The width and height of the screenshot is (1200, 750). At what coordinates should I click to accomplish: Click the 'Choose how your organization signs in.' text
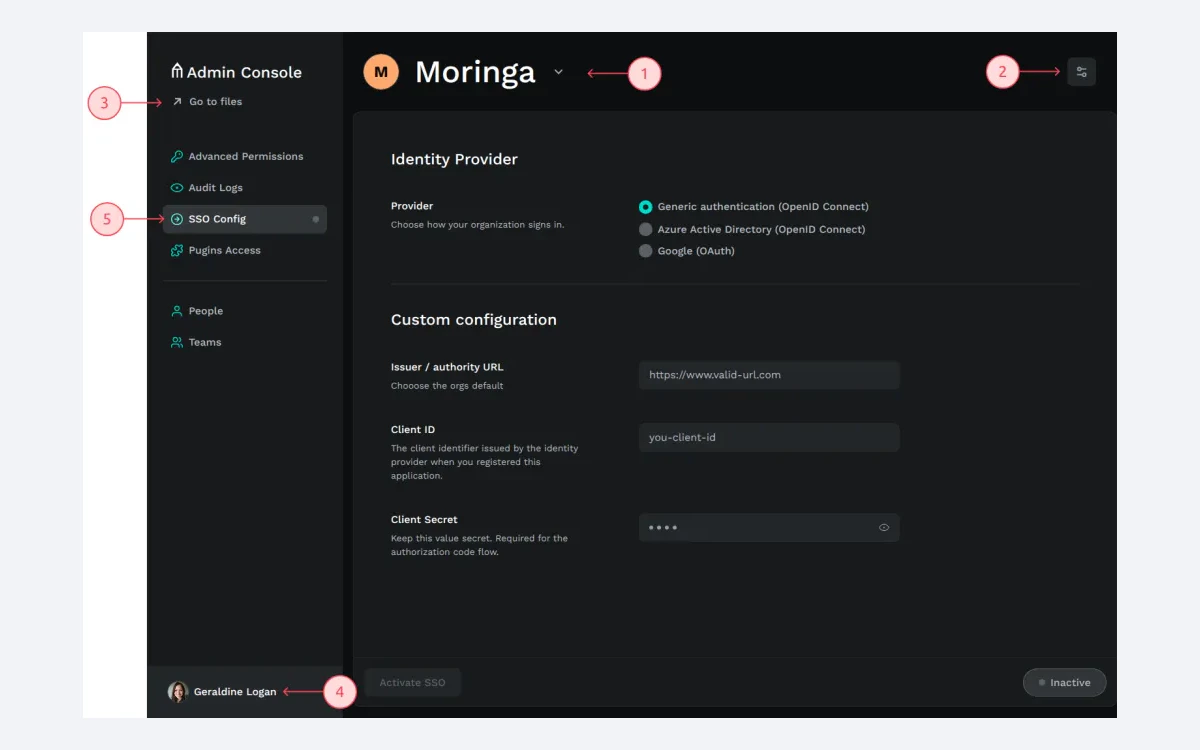[x=478, y=225]
